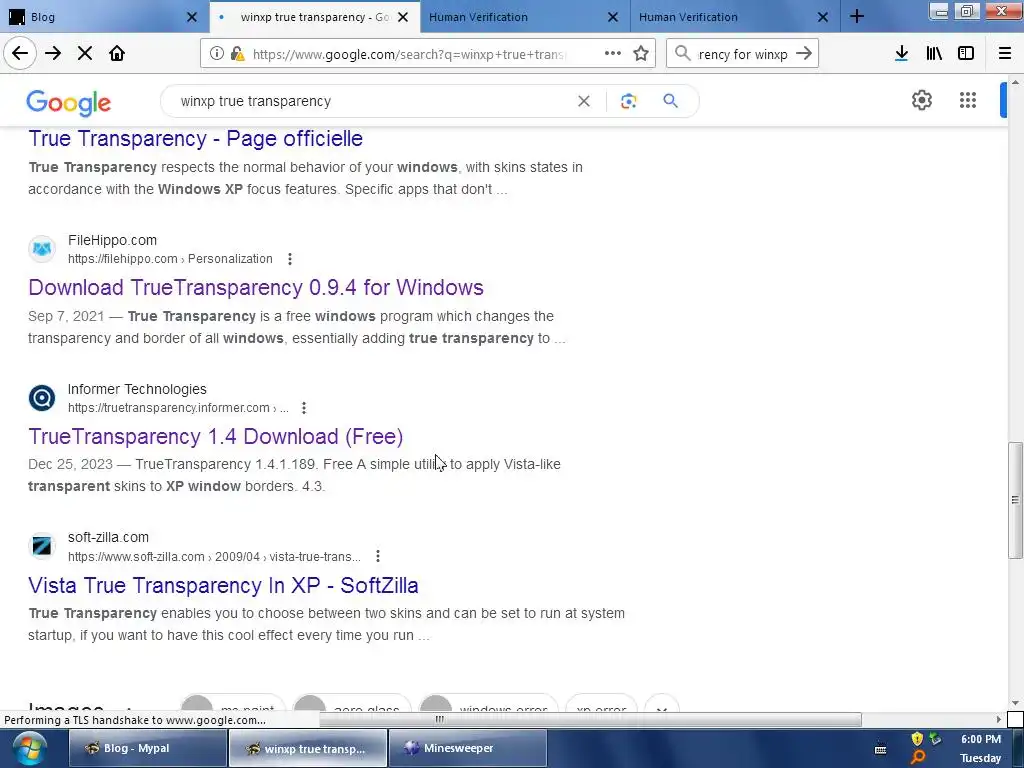Go back to the previous page
Viewport: 1024px width, 768px height.
(x=20, y=53)
